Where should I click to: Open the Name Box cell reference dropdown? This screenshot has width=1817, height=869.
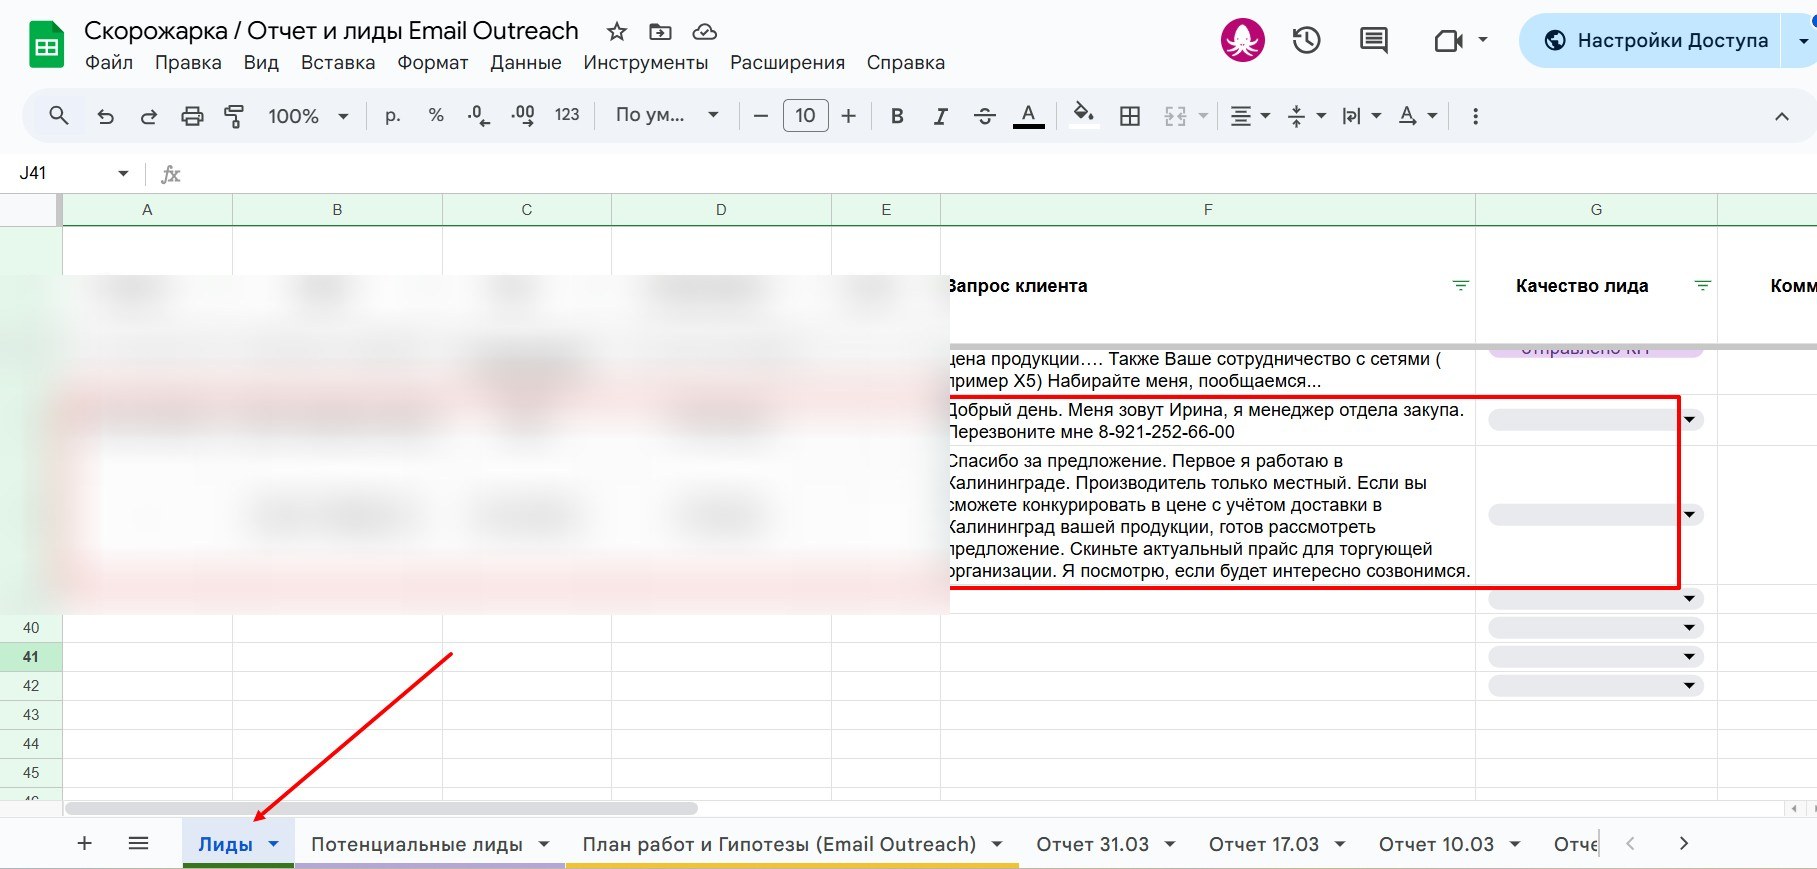(123, 173)
